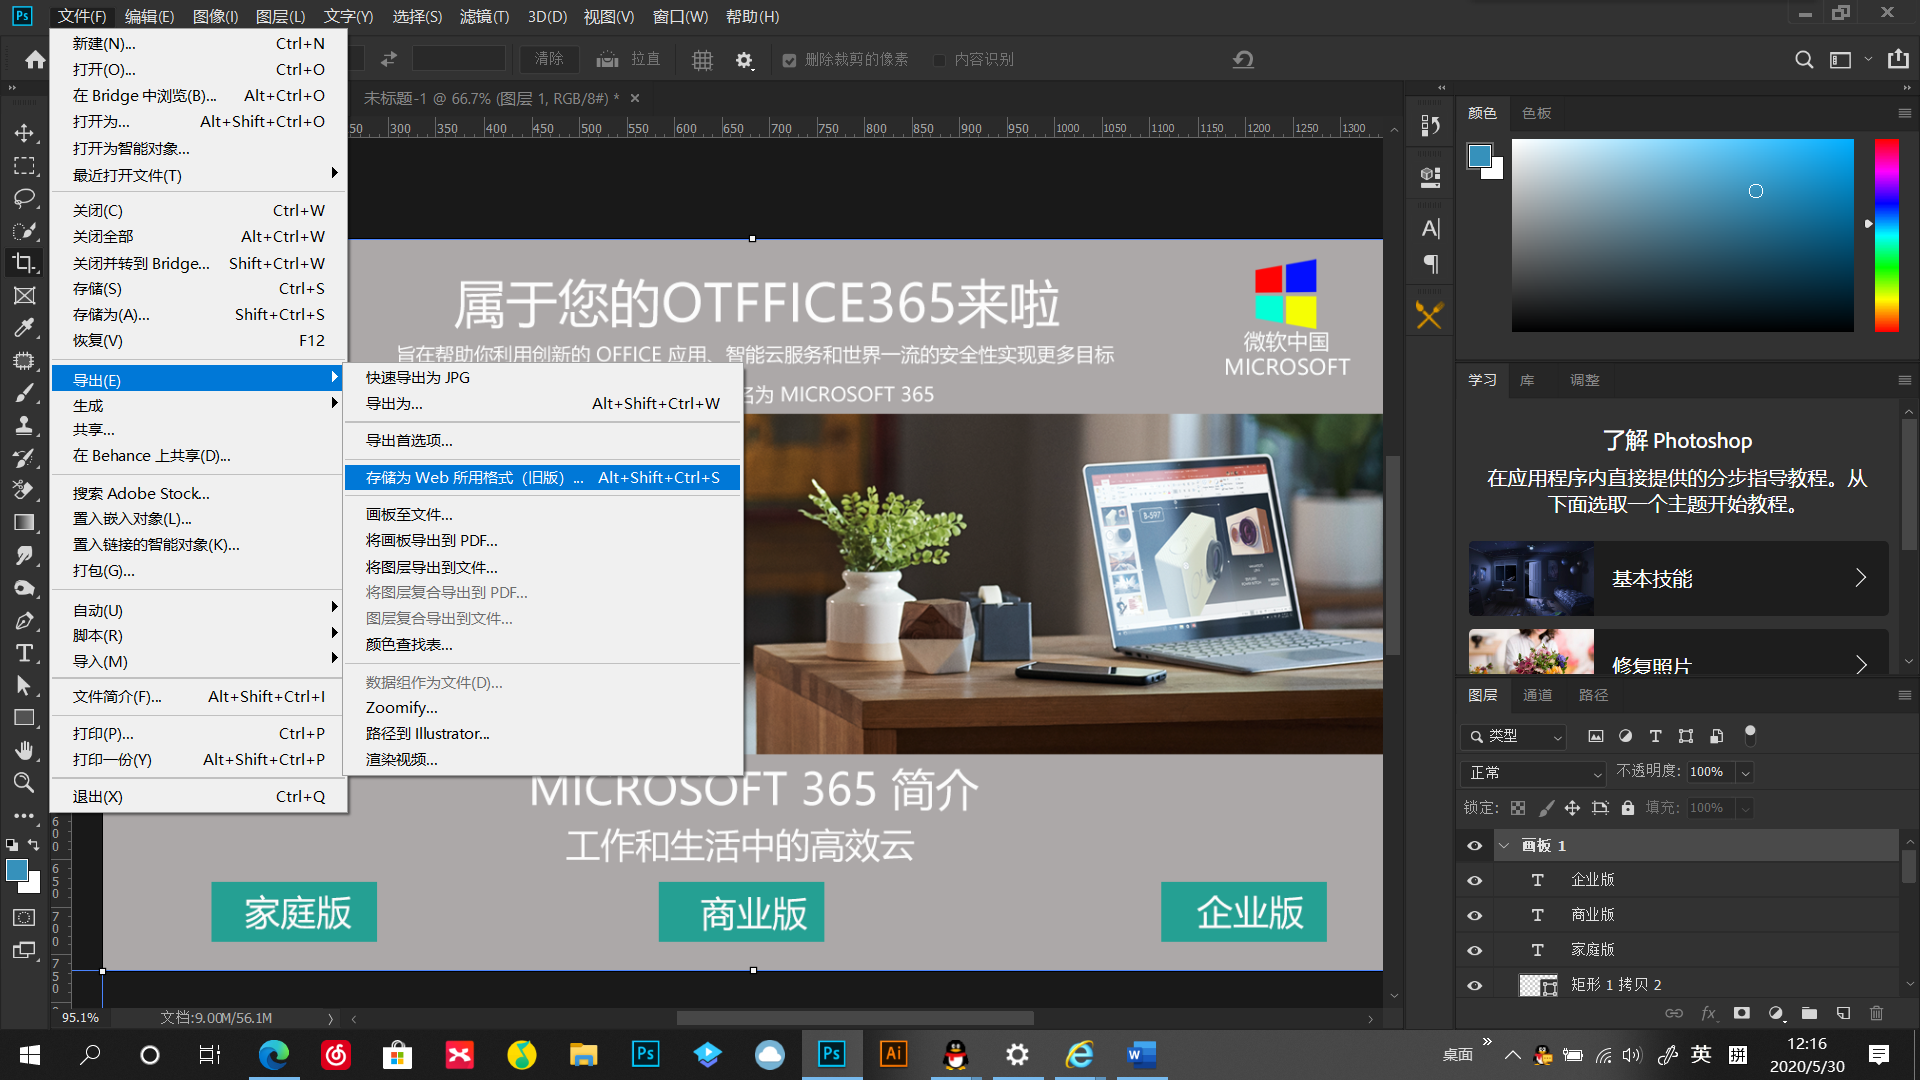Select the Gradient tool
The height and width of the screenshot is (1080, 1920).
pos(24,522)
